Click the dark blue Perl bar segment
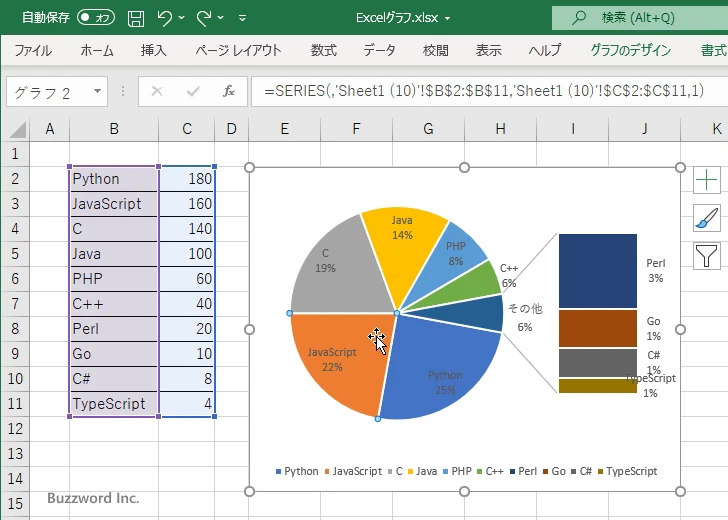728x520 pixels. pyautogui.click(x=598, y=271)
